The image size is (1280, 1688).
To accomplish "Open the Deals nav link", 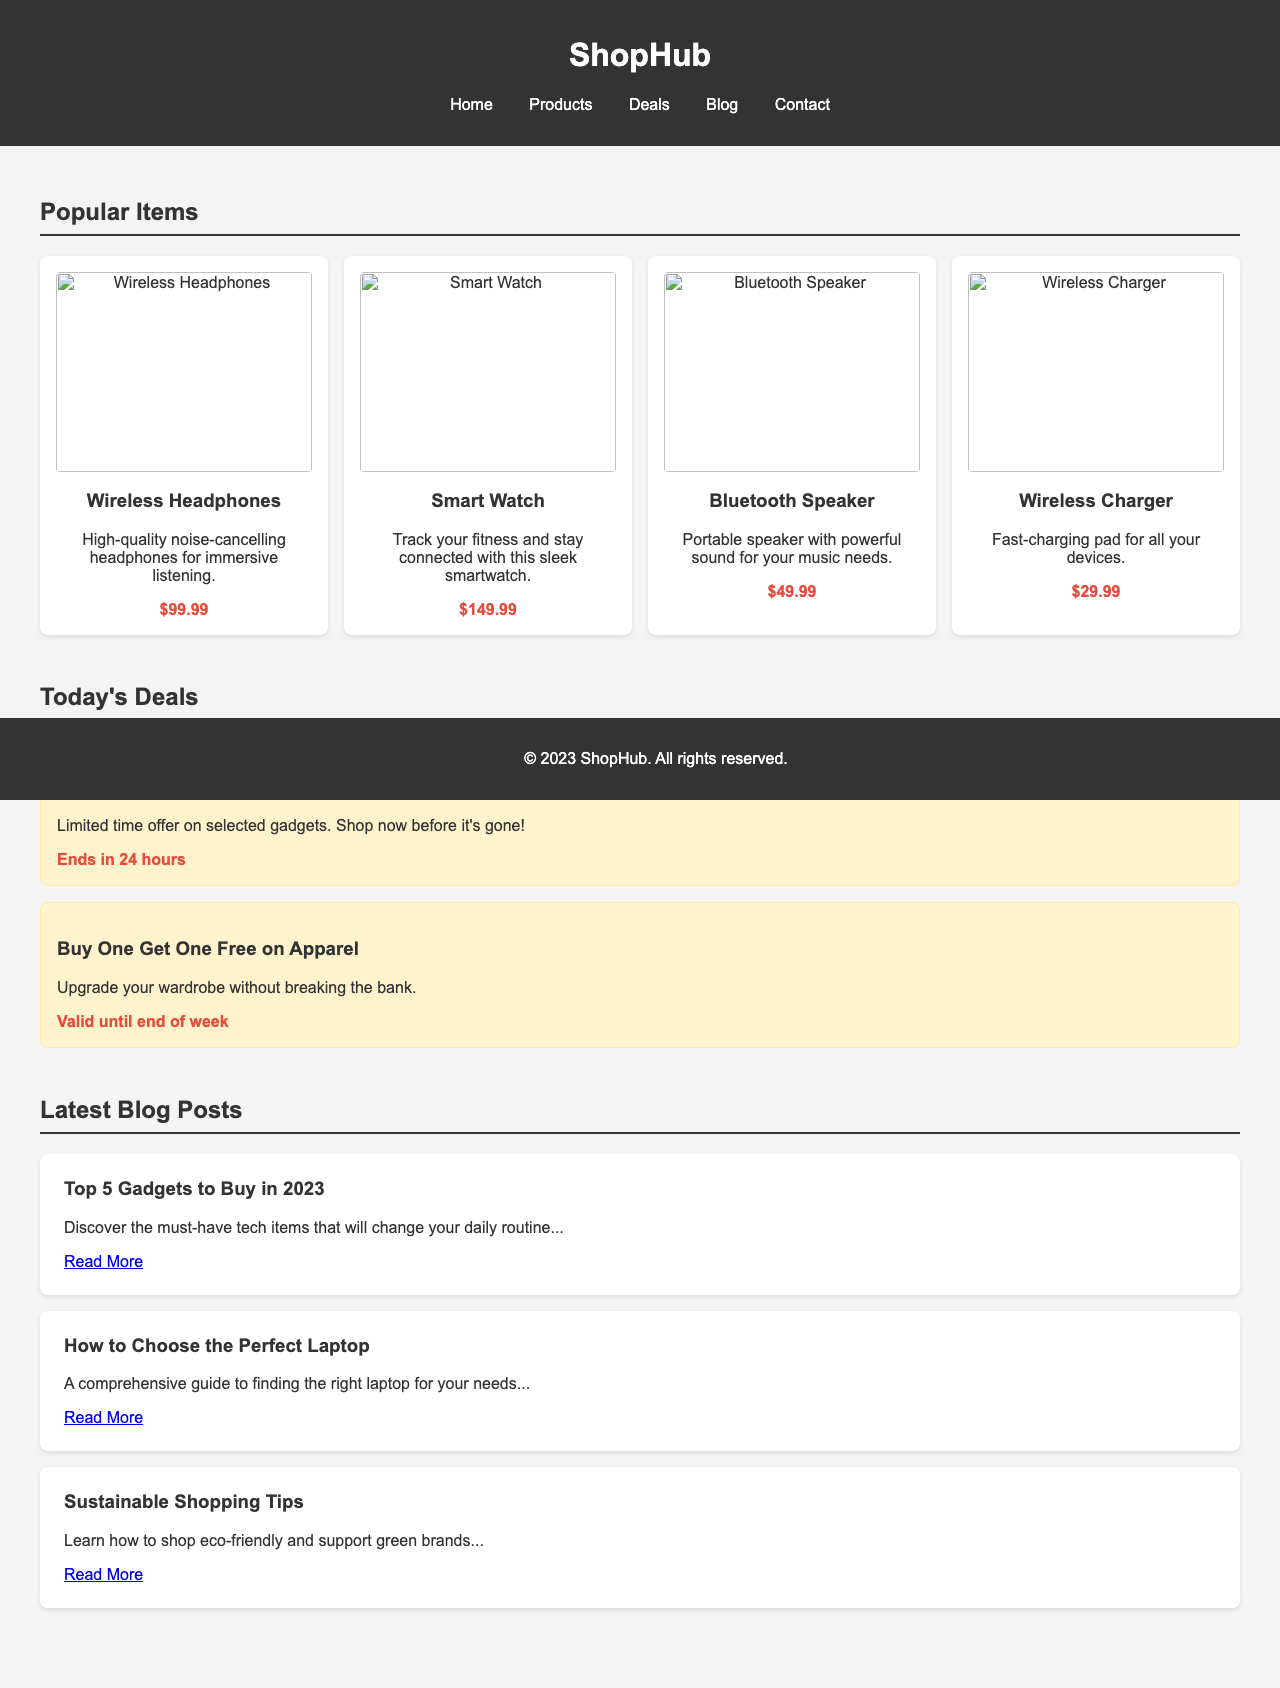I will coord(649,104).
